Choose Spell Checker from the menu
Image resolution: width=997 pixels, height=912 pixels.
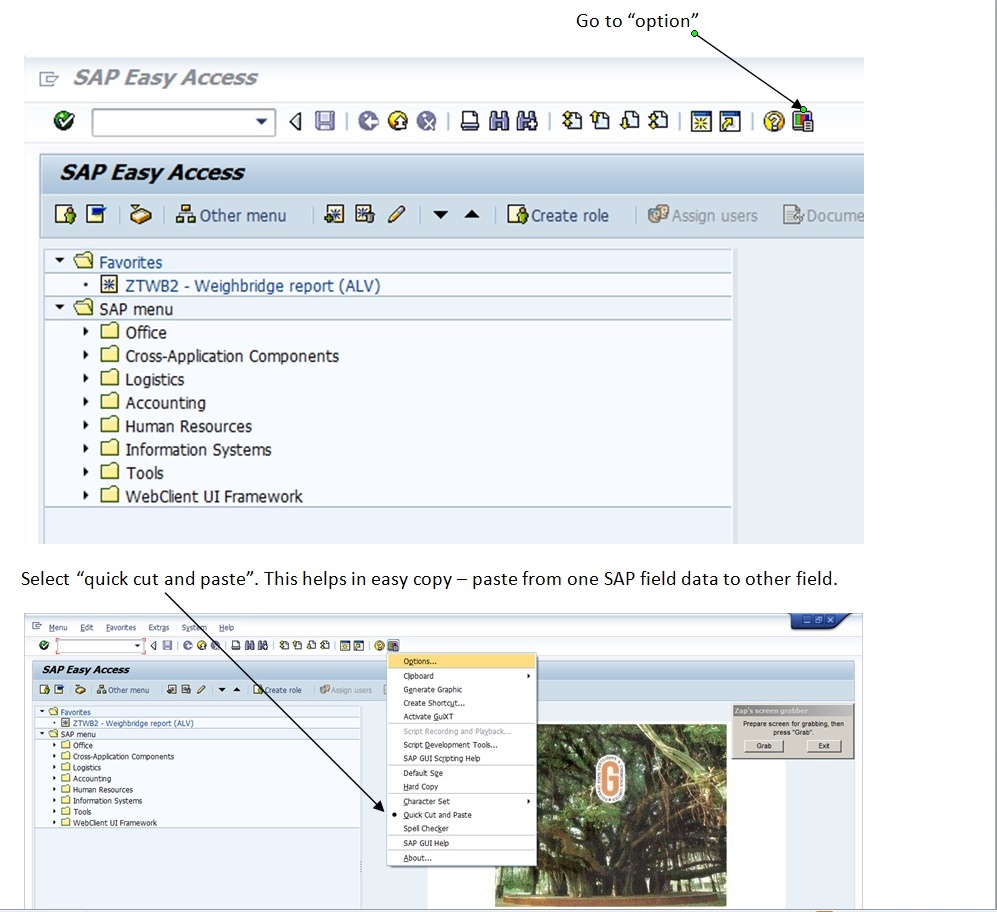462,829
